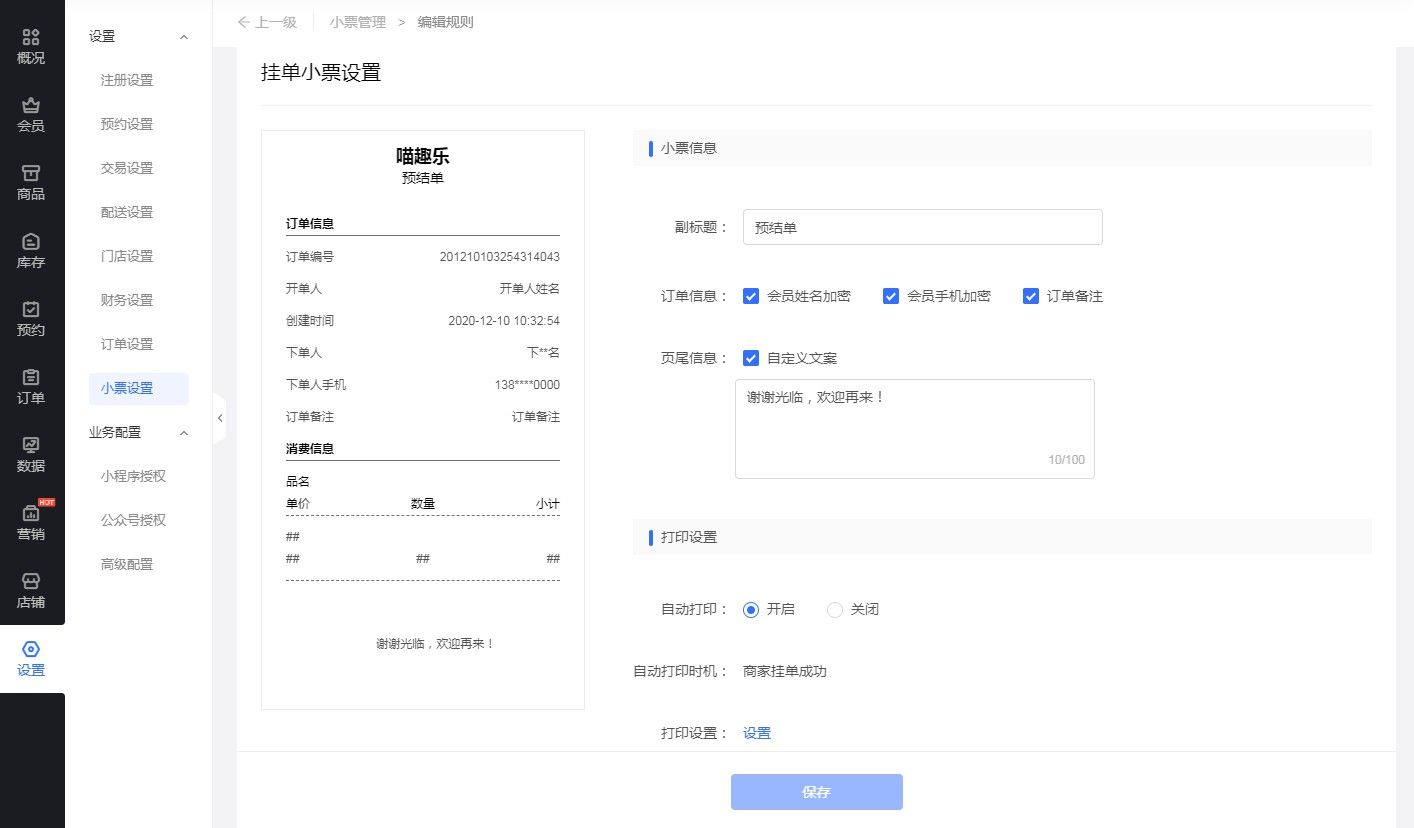
Task: Open 公众号授权
Action: tap(133, 520)
